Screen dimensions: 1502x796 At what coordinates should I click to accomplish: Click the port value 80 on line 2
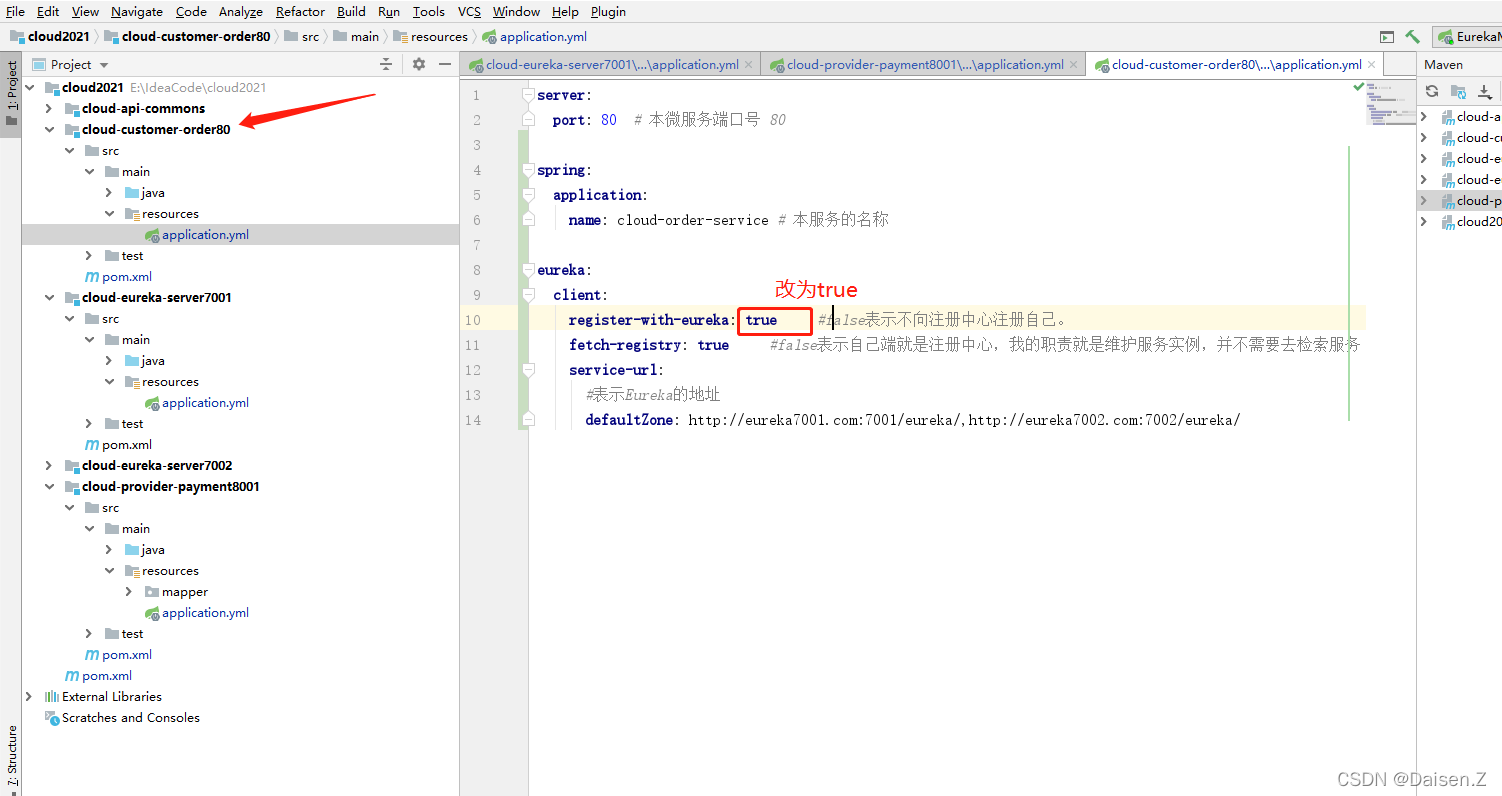point(609,120)
